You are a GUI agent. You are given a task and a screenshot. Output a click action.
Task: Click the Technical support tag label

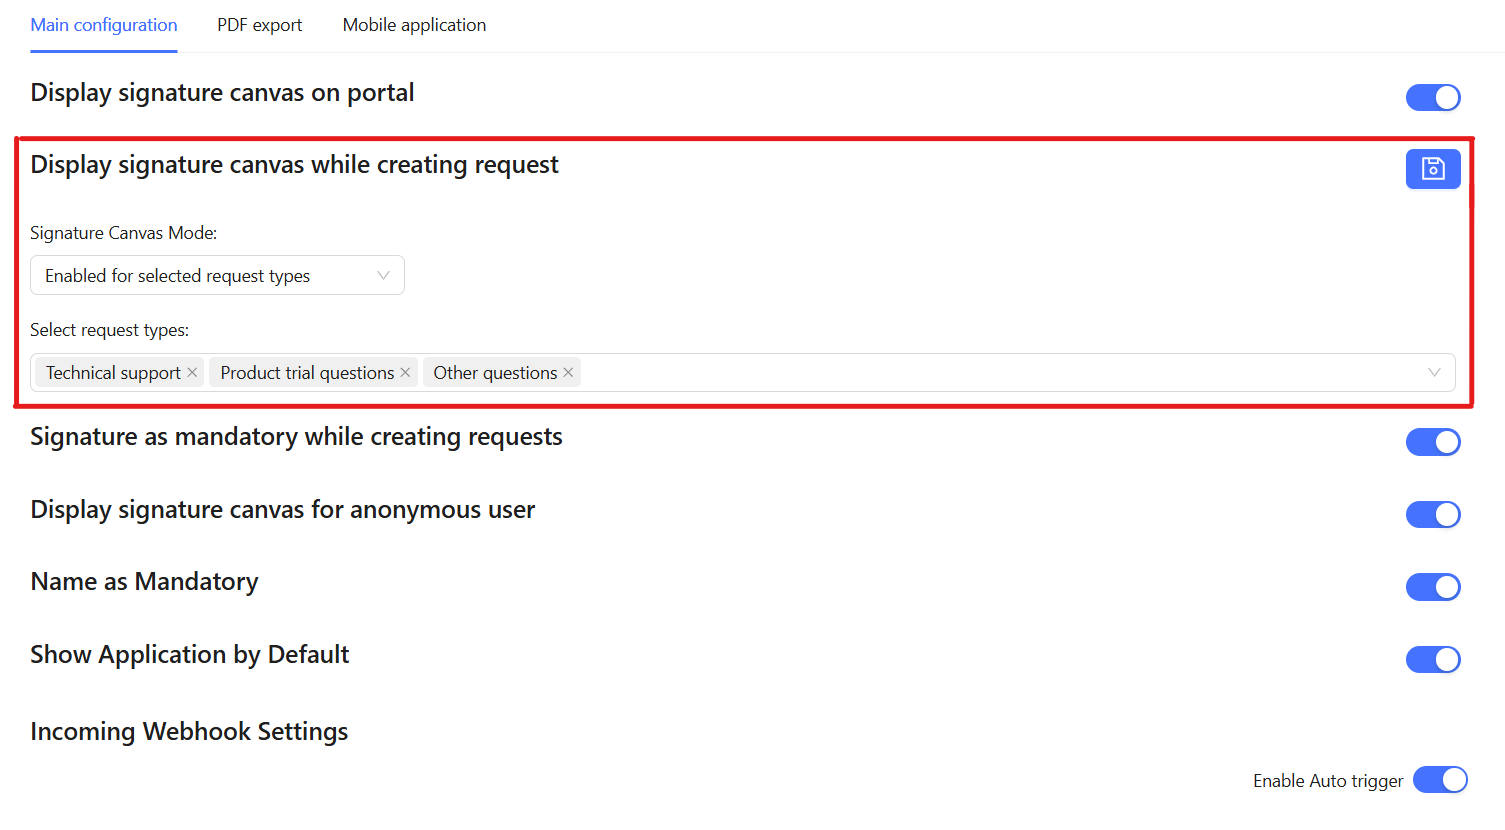click(x=113, y=373)
